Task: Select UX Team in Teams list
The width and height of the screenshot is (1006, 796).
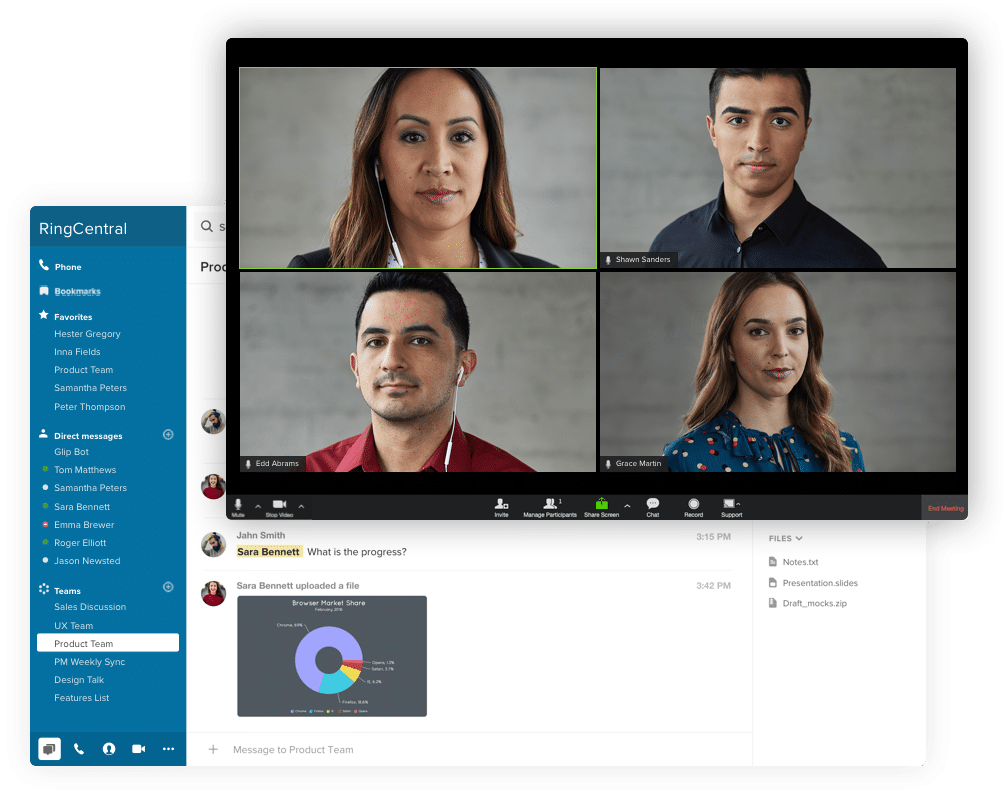Action: pos(73,626)
